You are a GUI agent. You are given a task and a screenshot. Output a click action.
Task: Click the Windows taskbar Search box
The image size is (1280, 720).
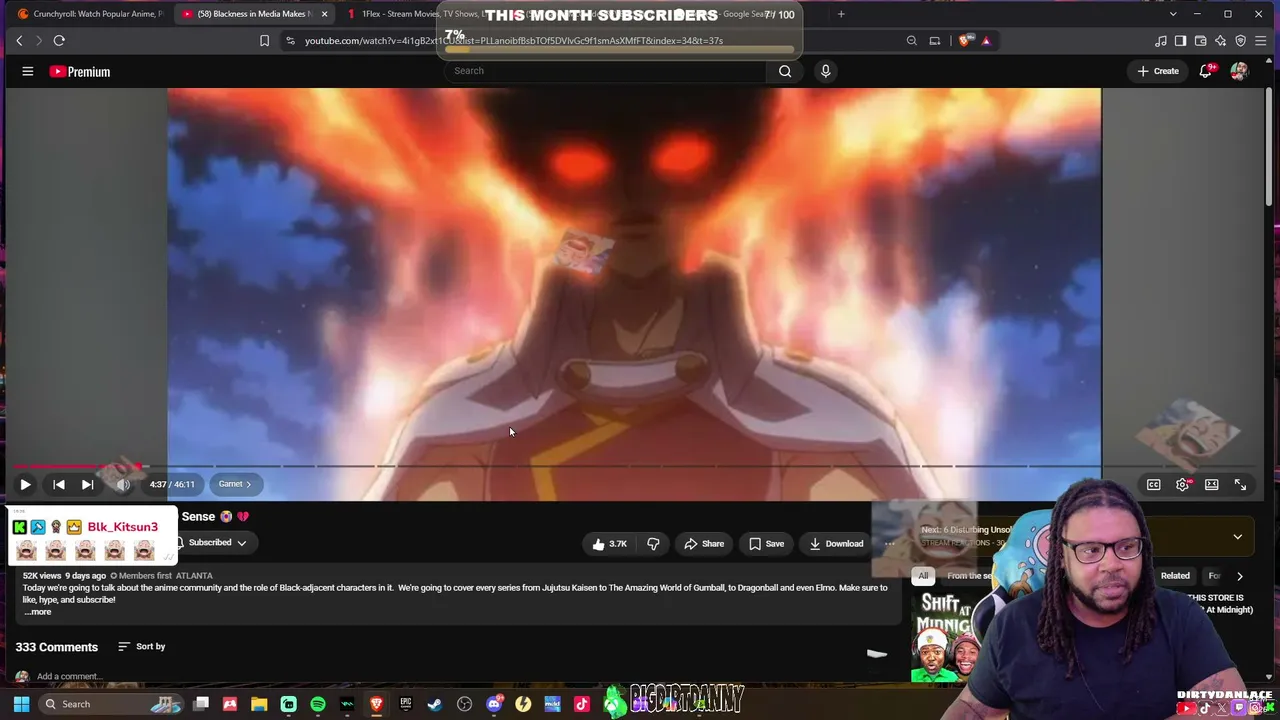click(x=112, y=704)
